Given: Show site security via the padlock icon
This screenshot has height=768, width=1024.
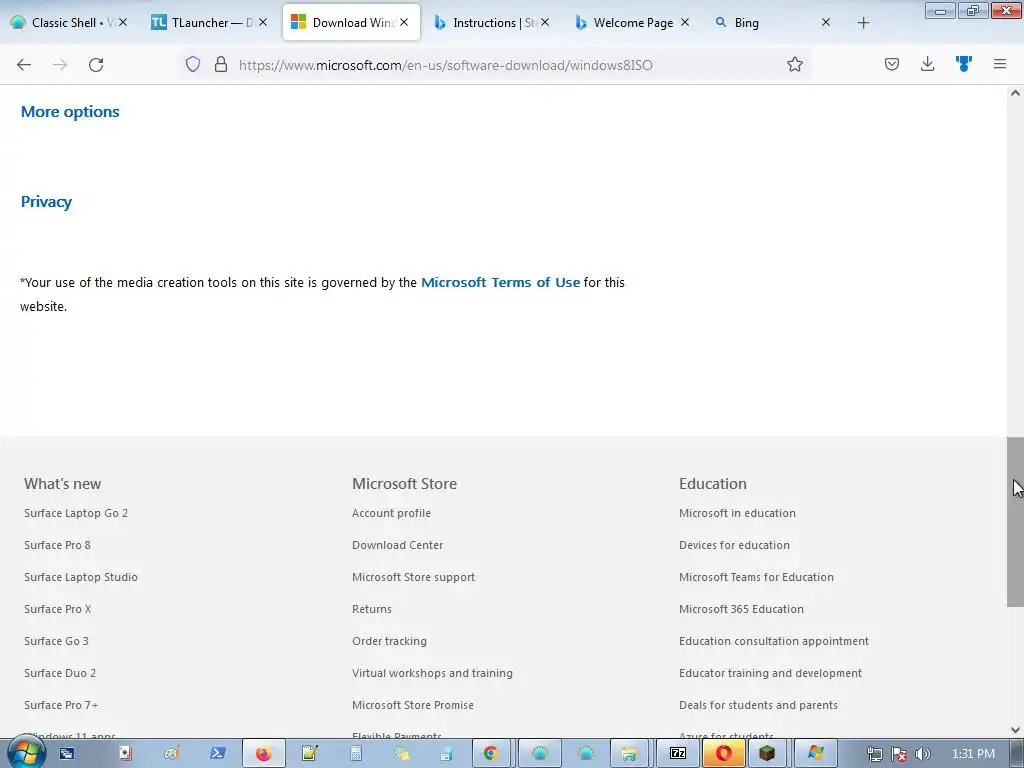Looking at the screenshot, I should coord(221,64).
